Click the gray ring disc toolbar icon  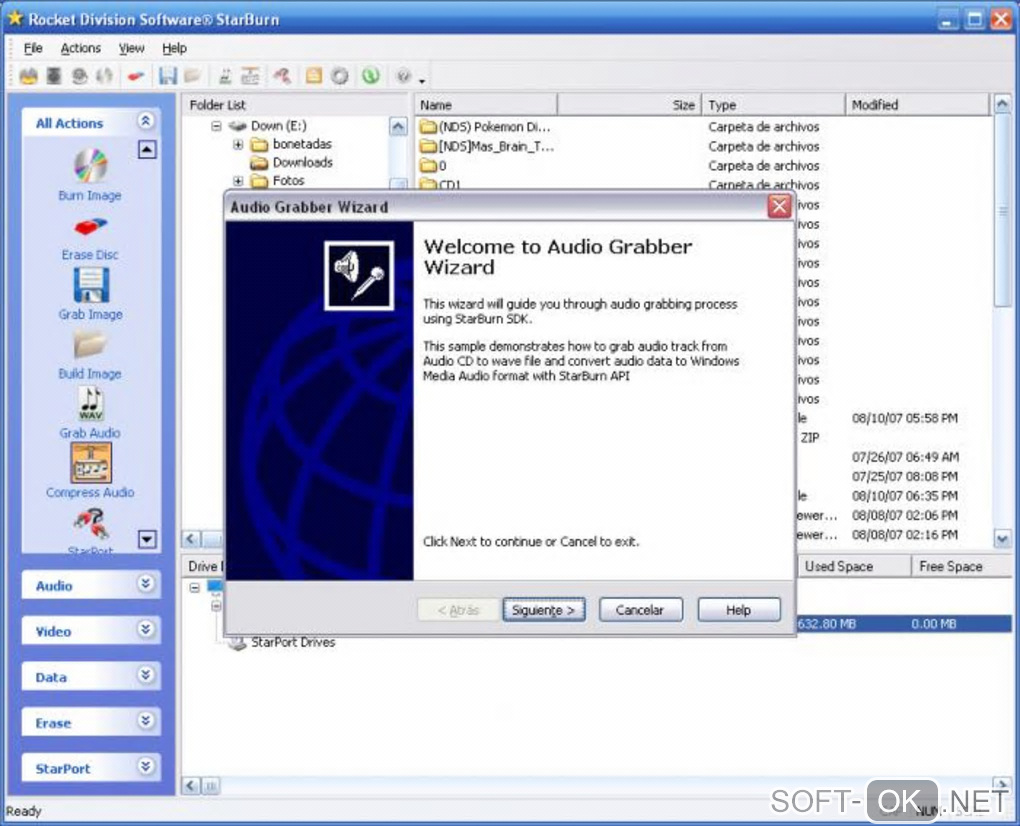pyautogui.click(x=340, y=76)
